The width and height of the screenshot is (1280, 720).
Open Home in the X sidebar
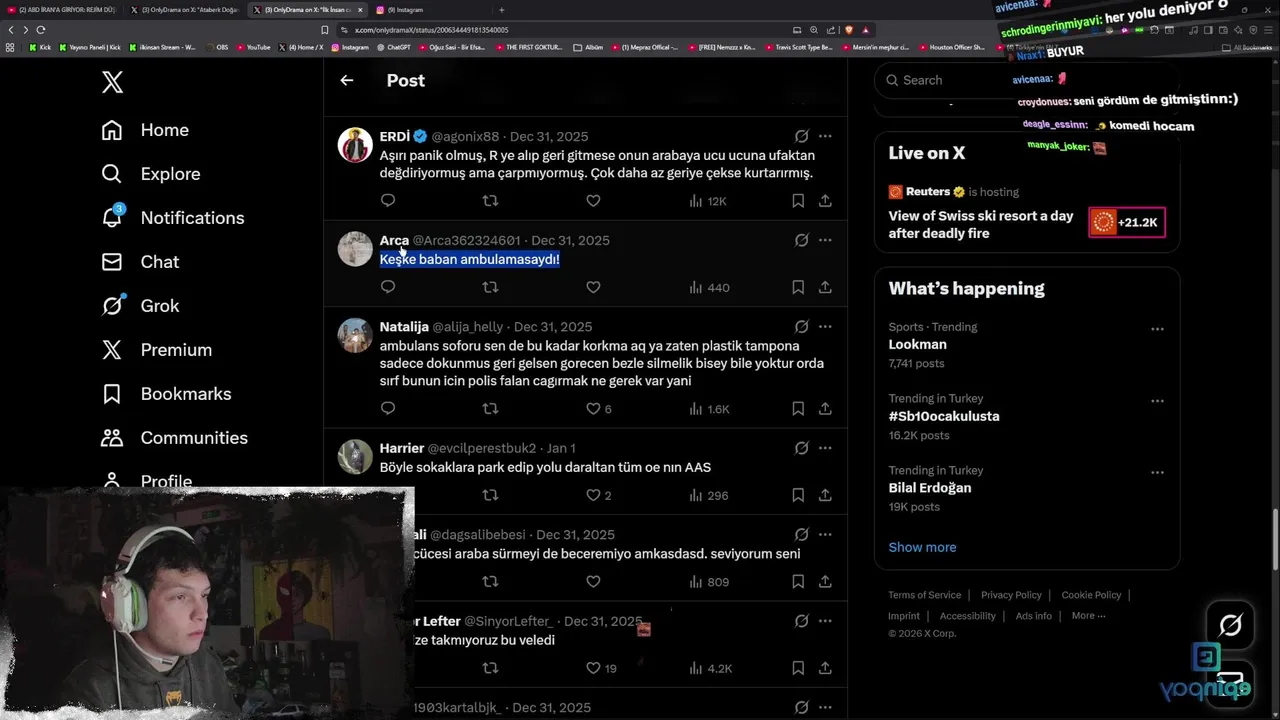pyautogui.click(x=145, y=130)
